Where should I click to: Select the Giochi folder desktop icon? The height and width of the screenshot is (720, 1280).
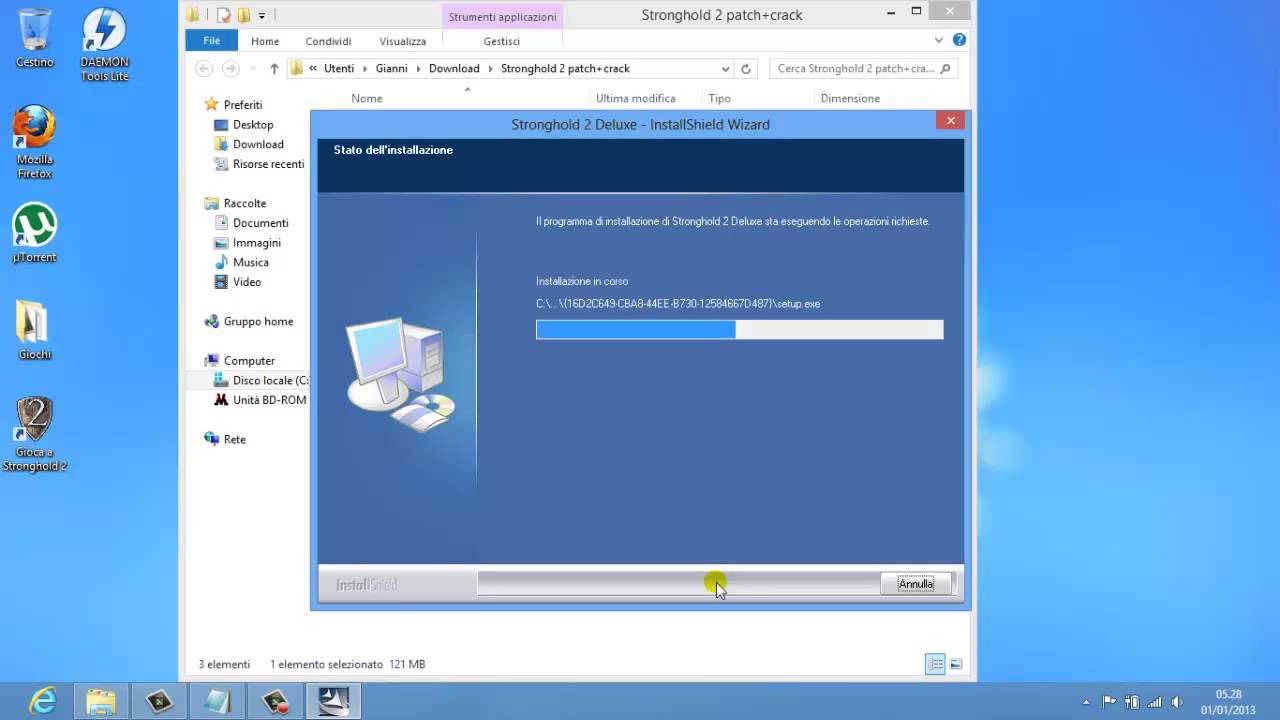34,331
